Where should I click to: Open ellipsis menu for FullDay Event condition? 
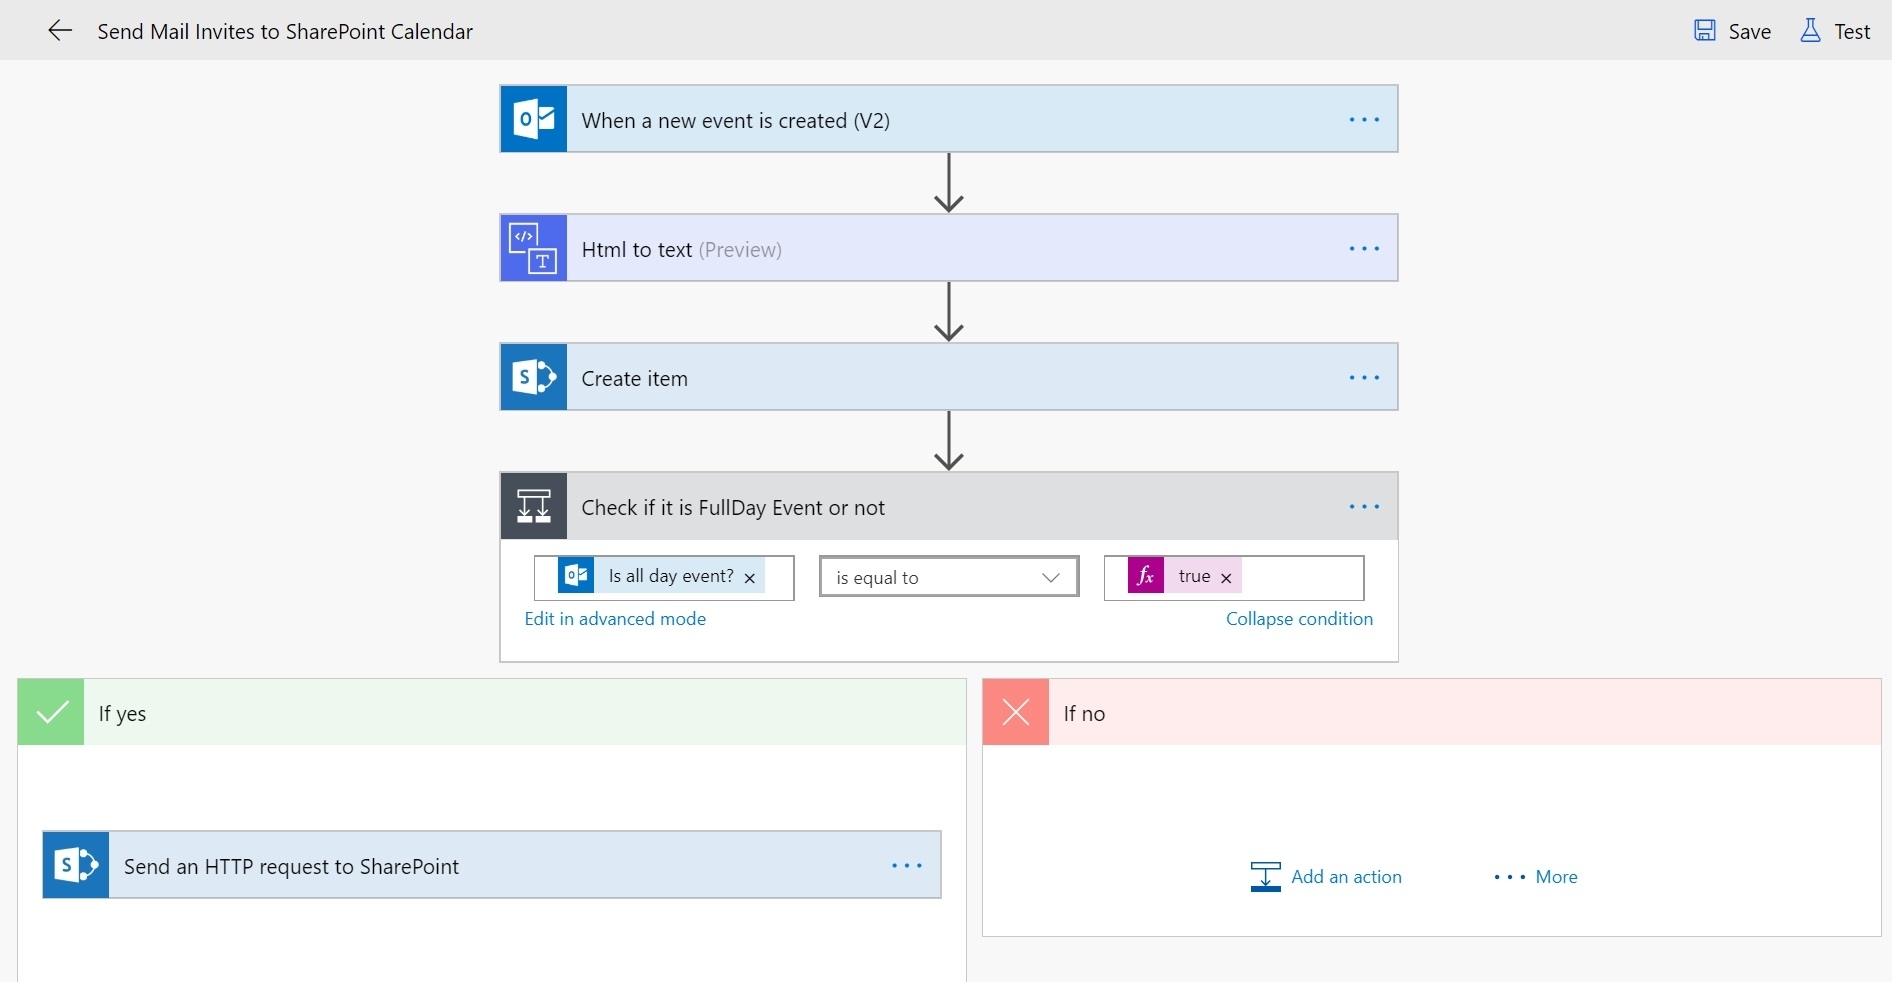pos(1364,507)
